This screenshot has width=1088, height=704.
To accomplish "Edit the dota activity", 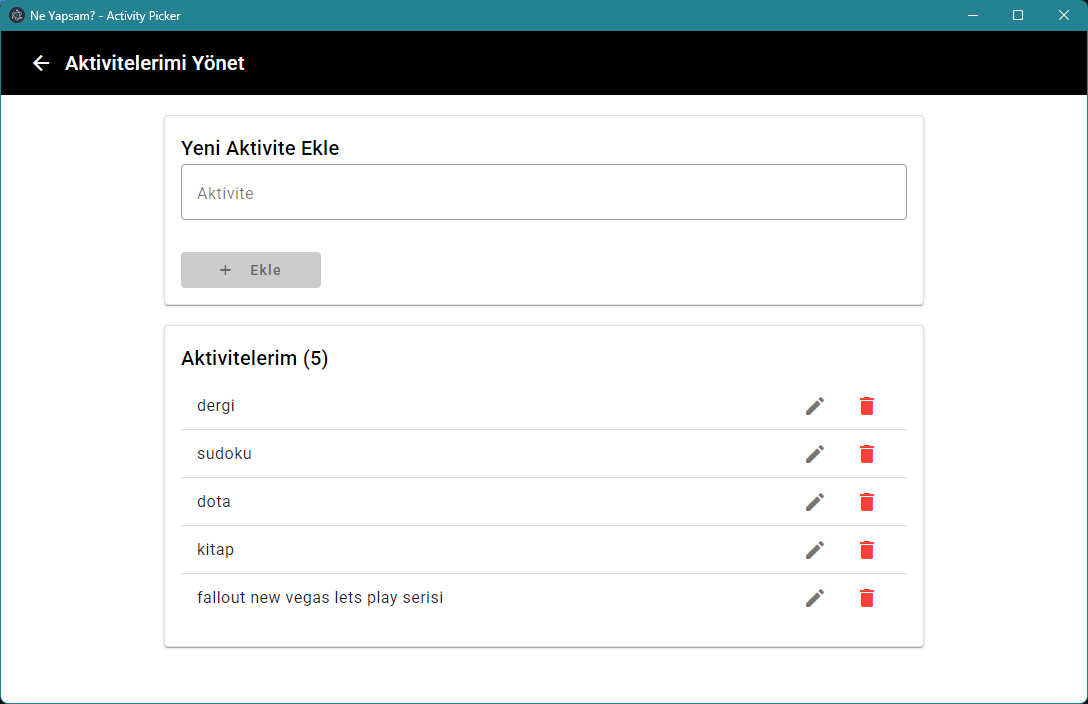I will coord(815,502).
